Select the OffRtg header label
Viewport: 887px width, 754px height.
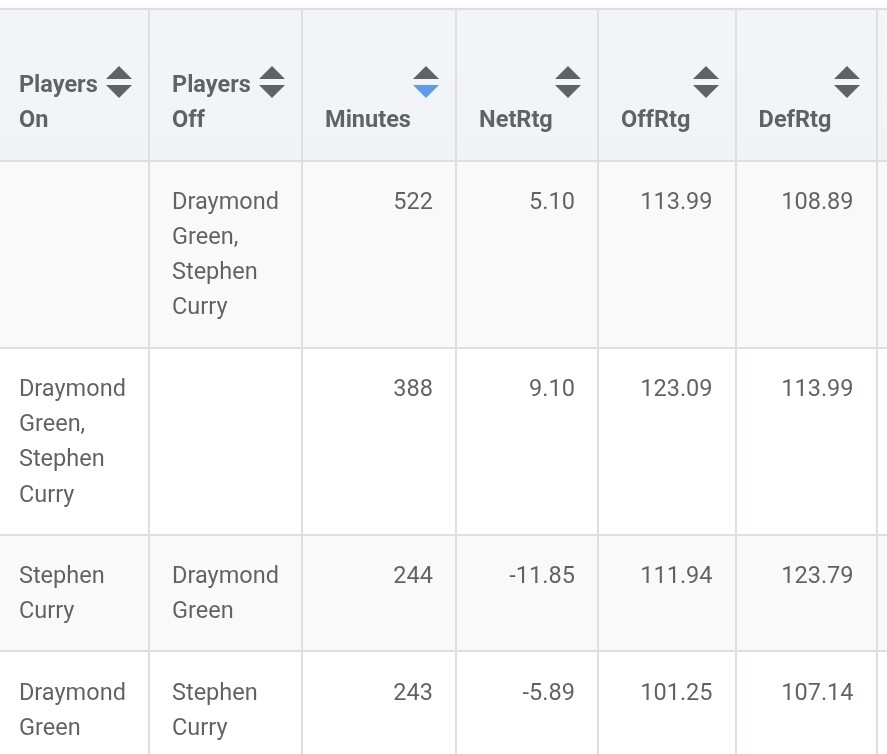click(x=655, y=119)
